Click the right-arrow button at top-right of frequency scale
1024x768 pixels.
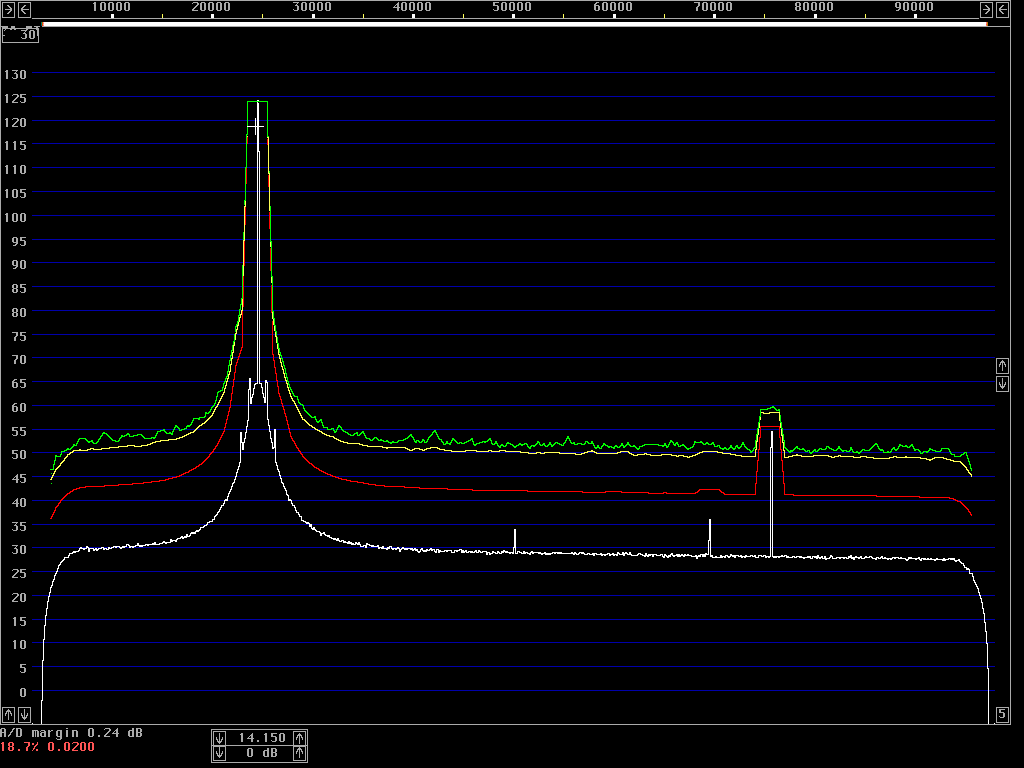(x=986, y=9)
